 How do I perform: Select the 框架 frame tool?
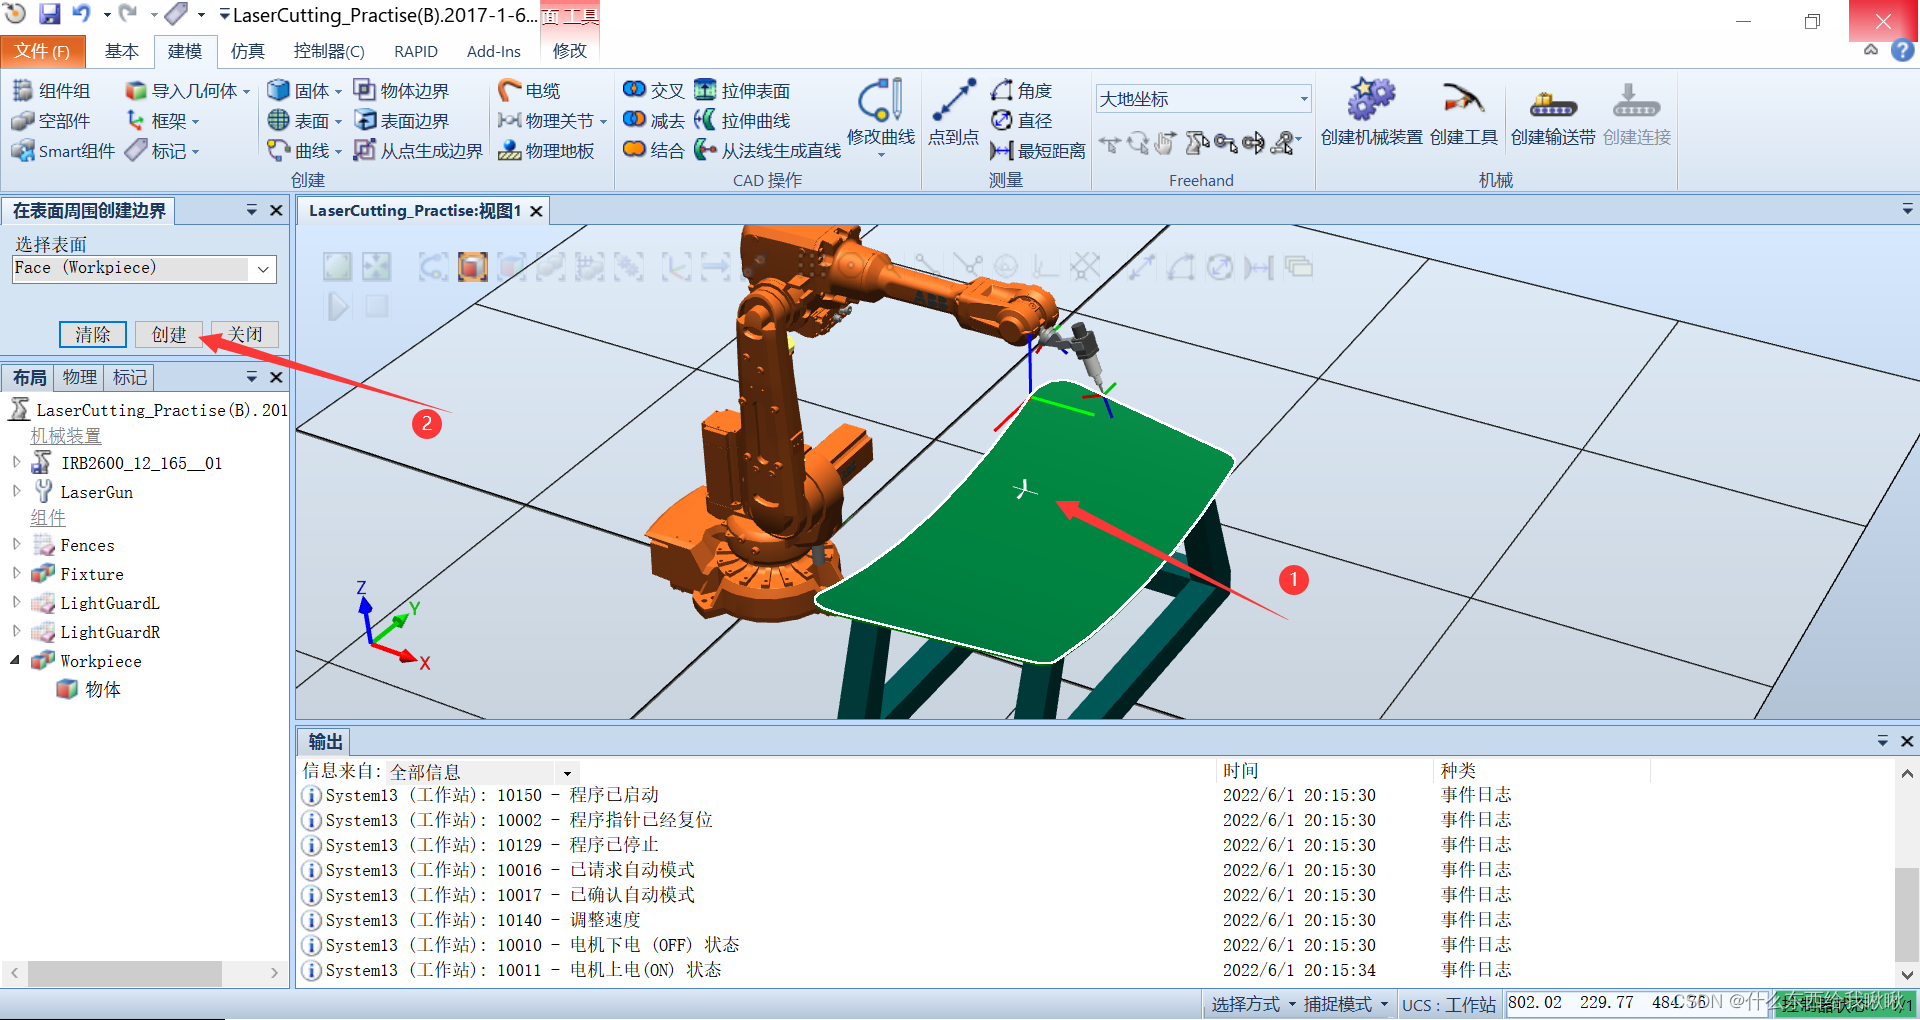(x=163, y=121)
